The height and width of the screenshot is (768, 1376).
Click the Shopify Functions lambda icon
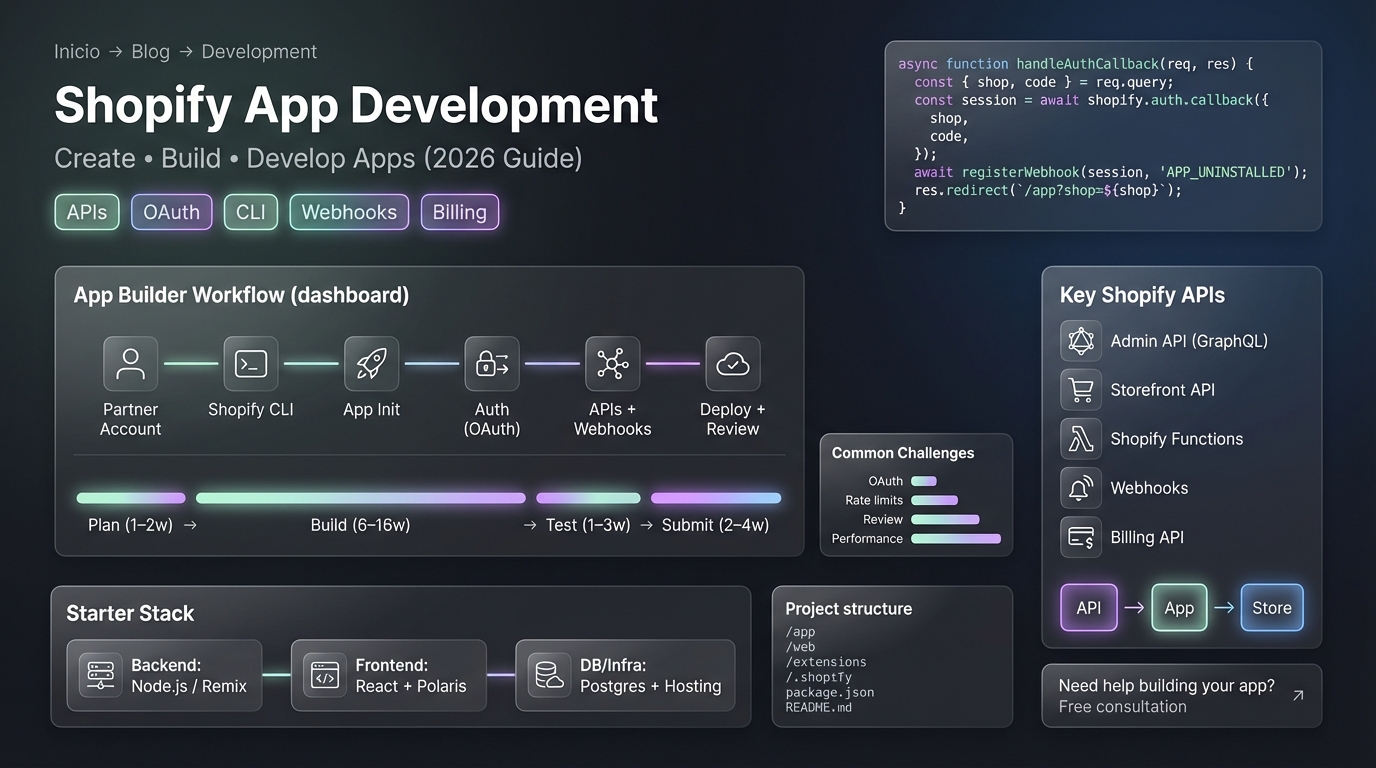point(1080,439)
